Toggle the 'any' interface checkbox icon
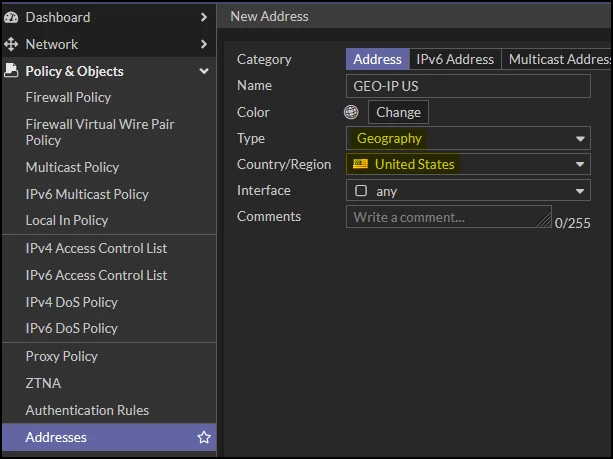The height and width of the screenshot is (459, 613). coord(360,191)
